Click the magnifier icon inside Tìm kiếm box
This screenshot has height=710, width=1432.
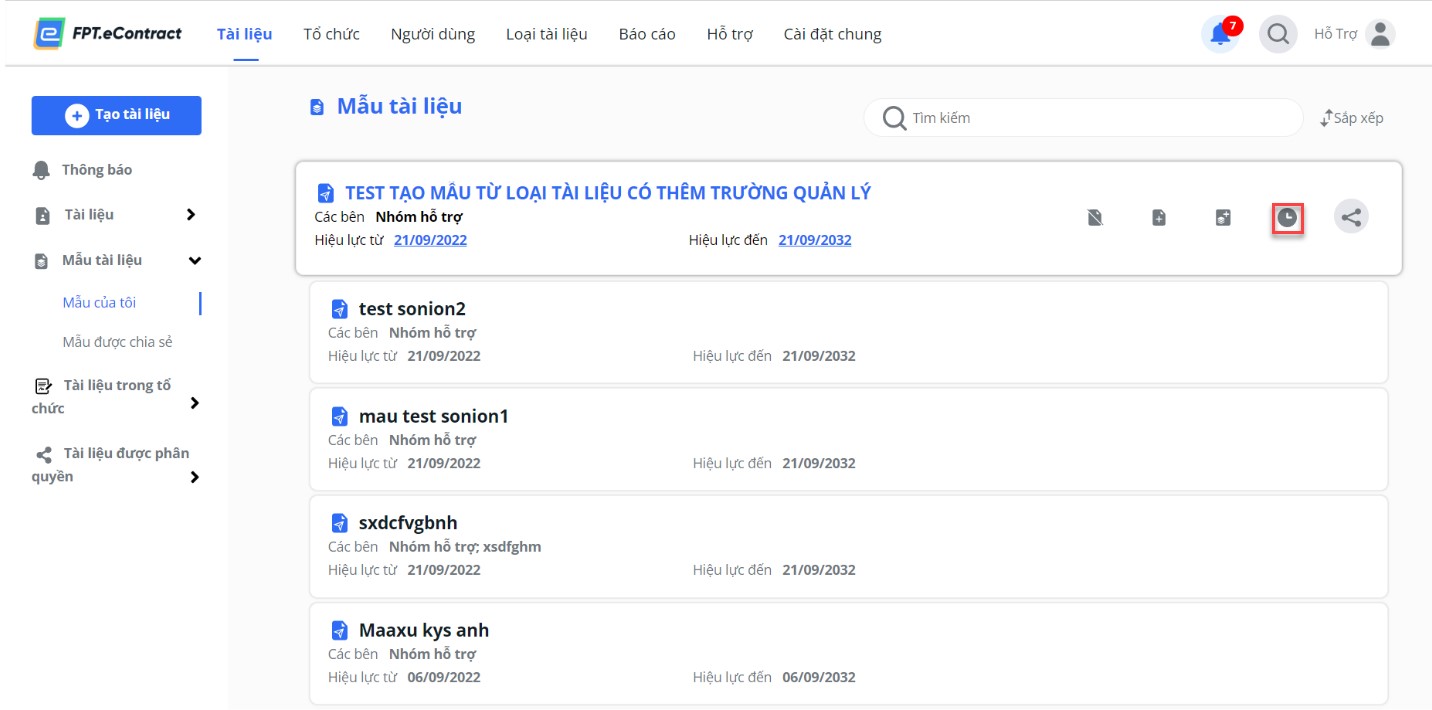895,118
